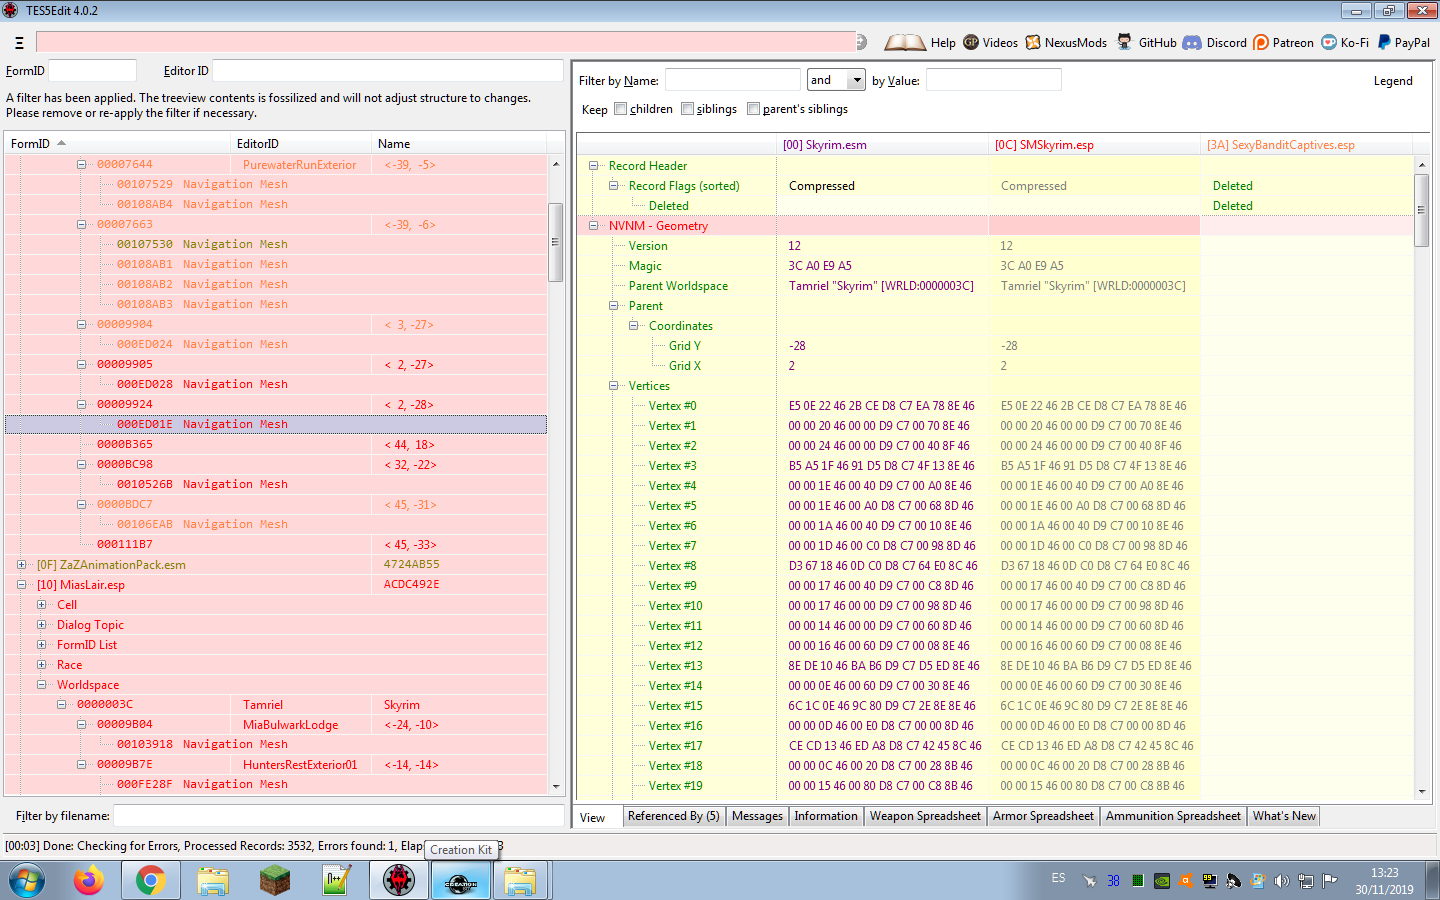This screenshot has height=900, width=1440.
Task: Click the record view vertical scrollbar
Action: [1422, 477]
